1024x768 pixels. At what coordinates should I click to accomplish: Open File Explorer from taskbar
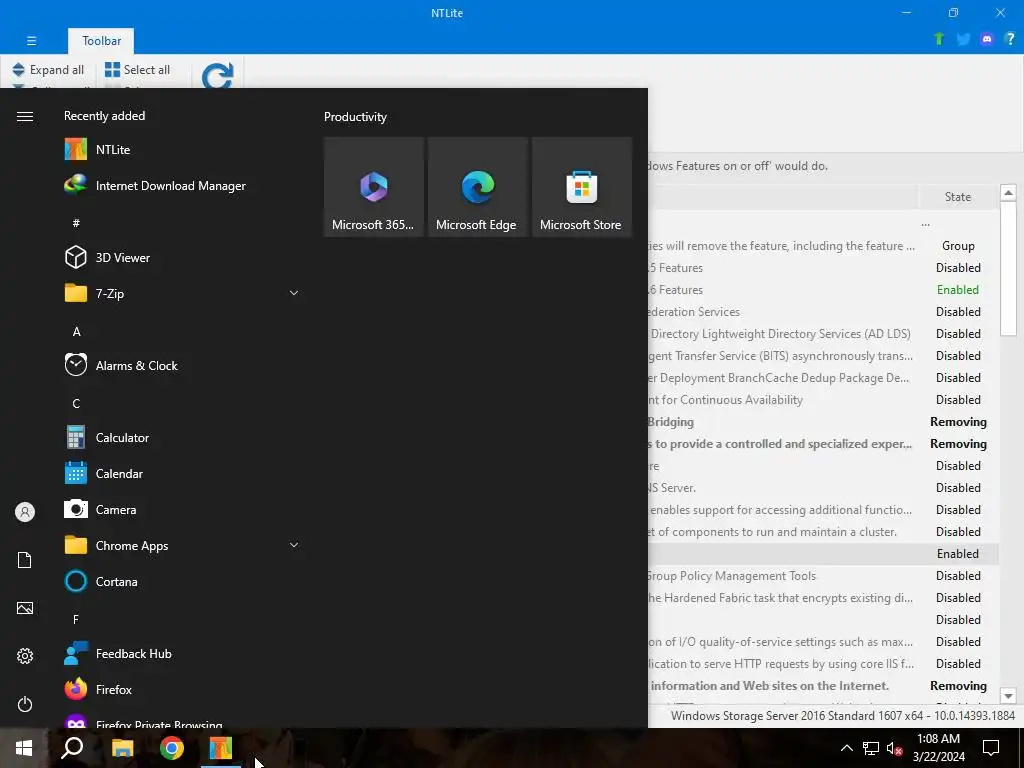pos(122,748)
